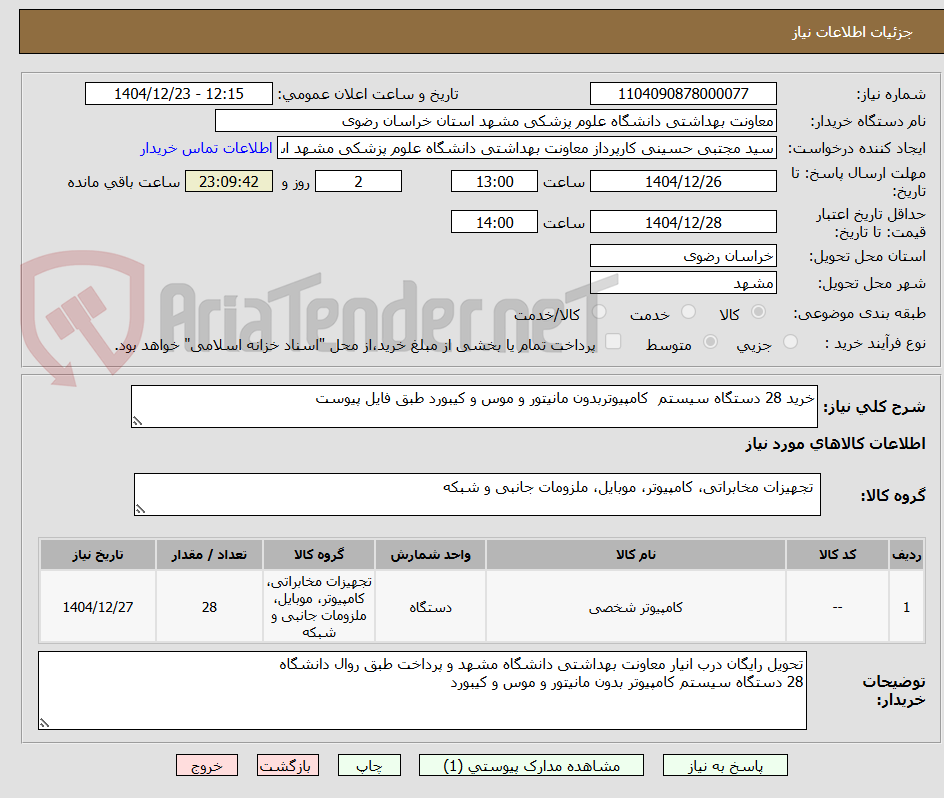Select the متوسط purchase type radio
The height and width of the screenshot is (798, 944).
(710, 342)
